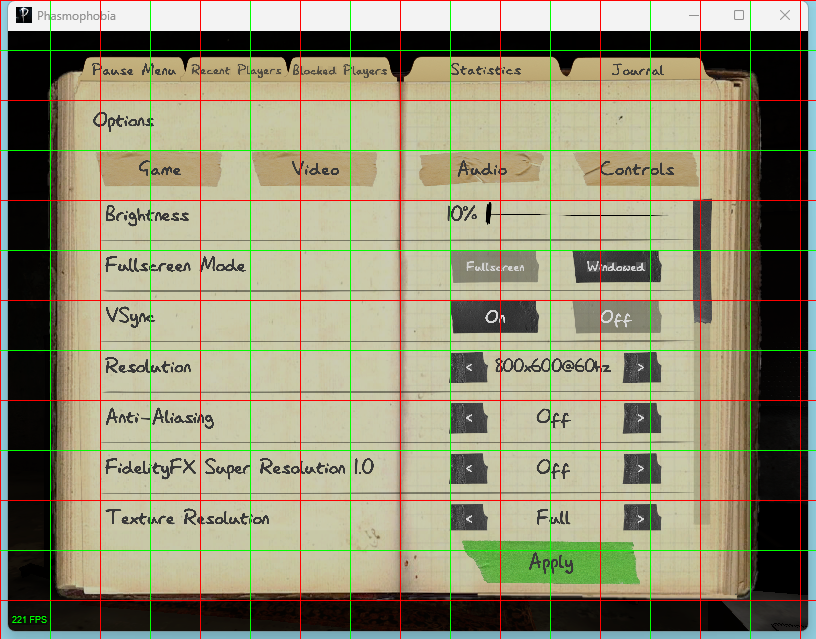Select the Audio options category

point(482,169)
